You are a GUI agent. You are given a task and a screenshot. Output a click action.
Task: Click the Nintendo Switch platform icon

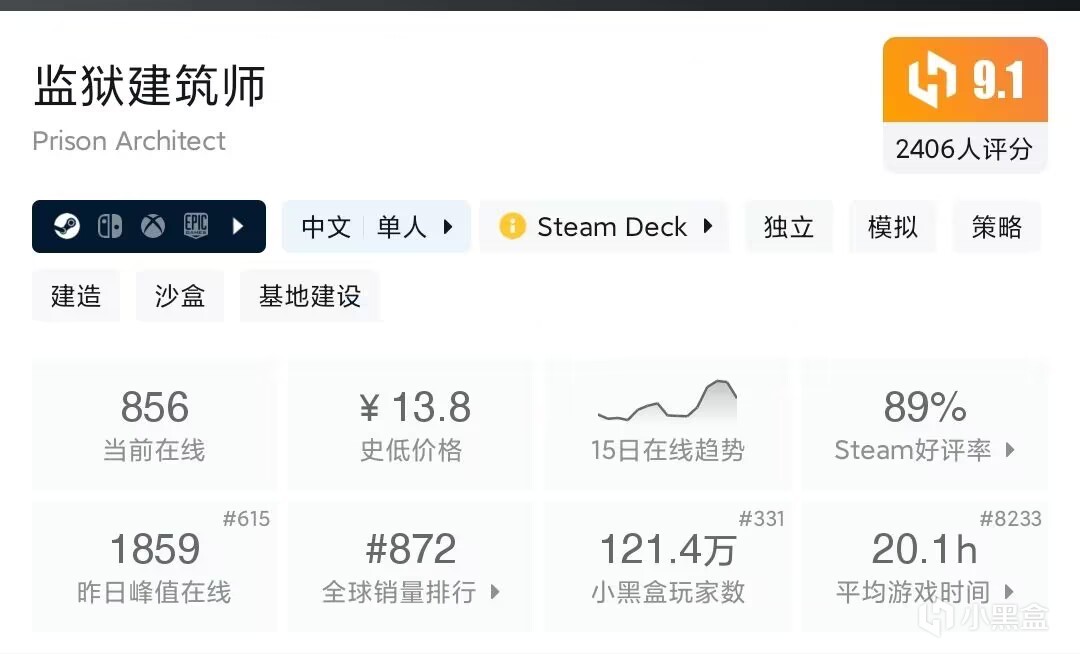pyautogui.click(x=110, y=227)
